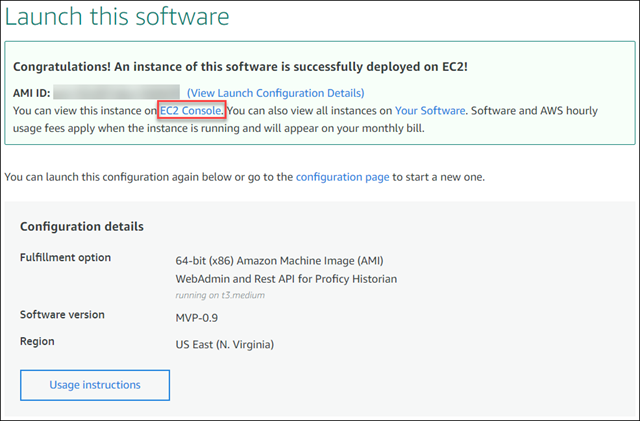640x421 pixels.
Task: Select the US East (N. Virginia) value
Action: click(224, 345)
